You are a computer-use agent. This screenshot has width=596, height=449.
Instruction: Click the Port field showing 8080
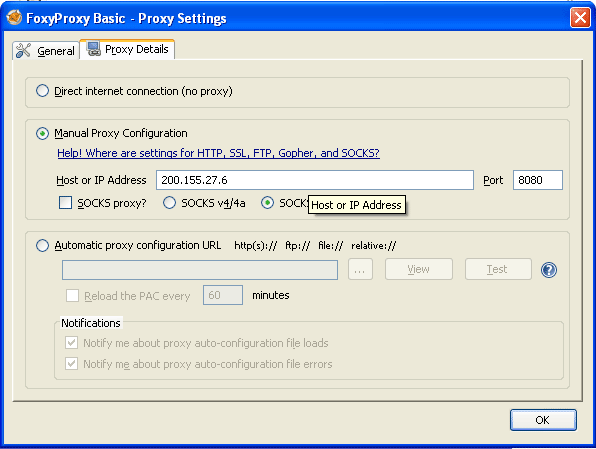point(537,180)
